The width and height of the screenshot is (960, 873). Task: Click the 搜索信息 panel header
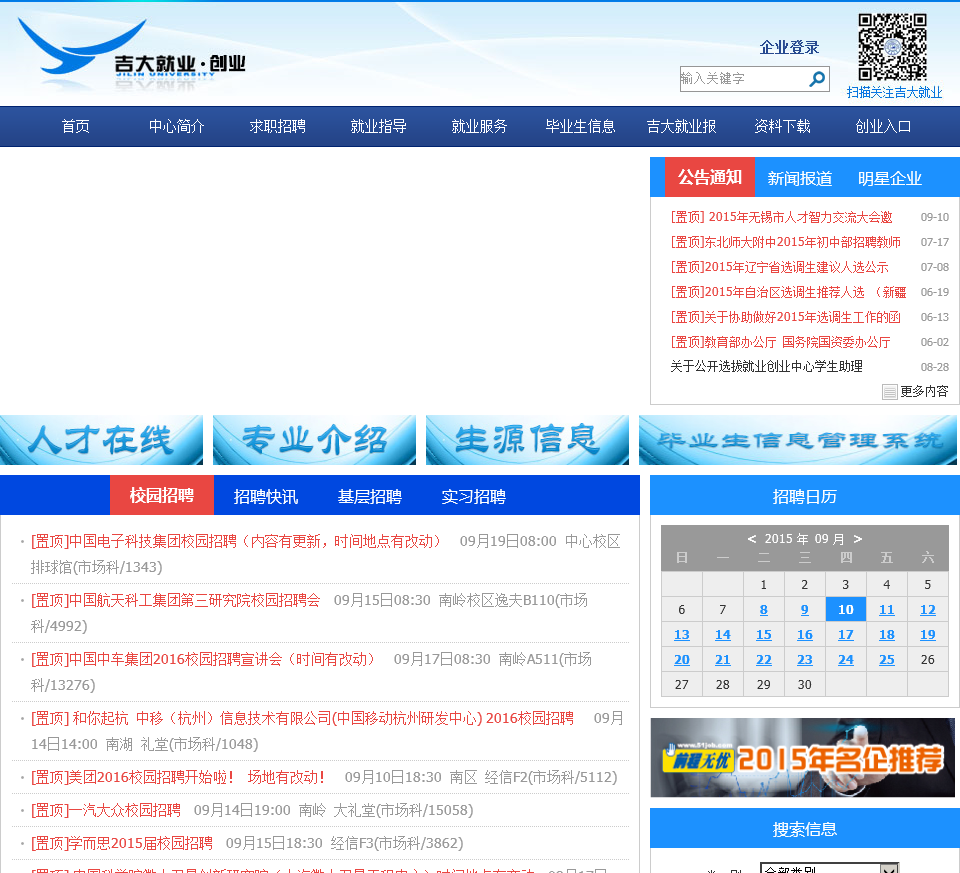tap(804, 829)
